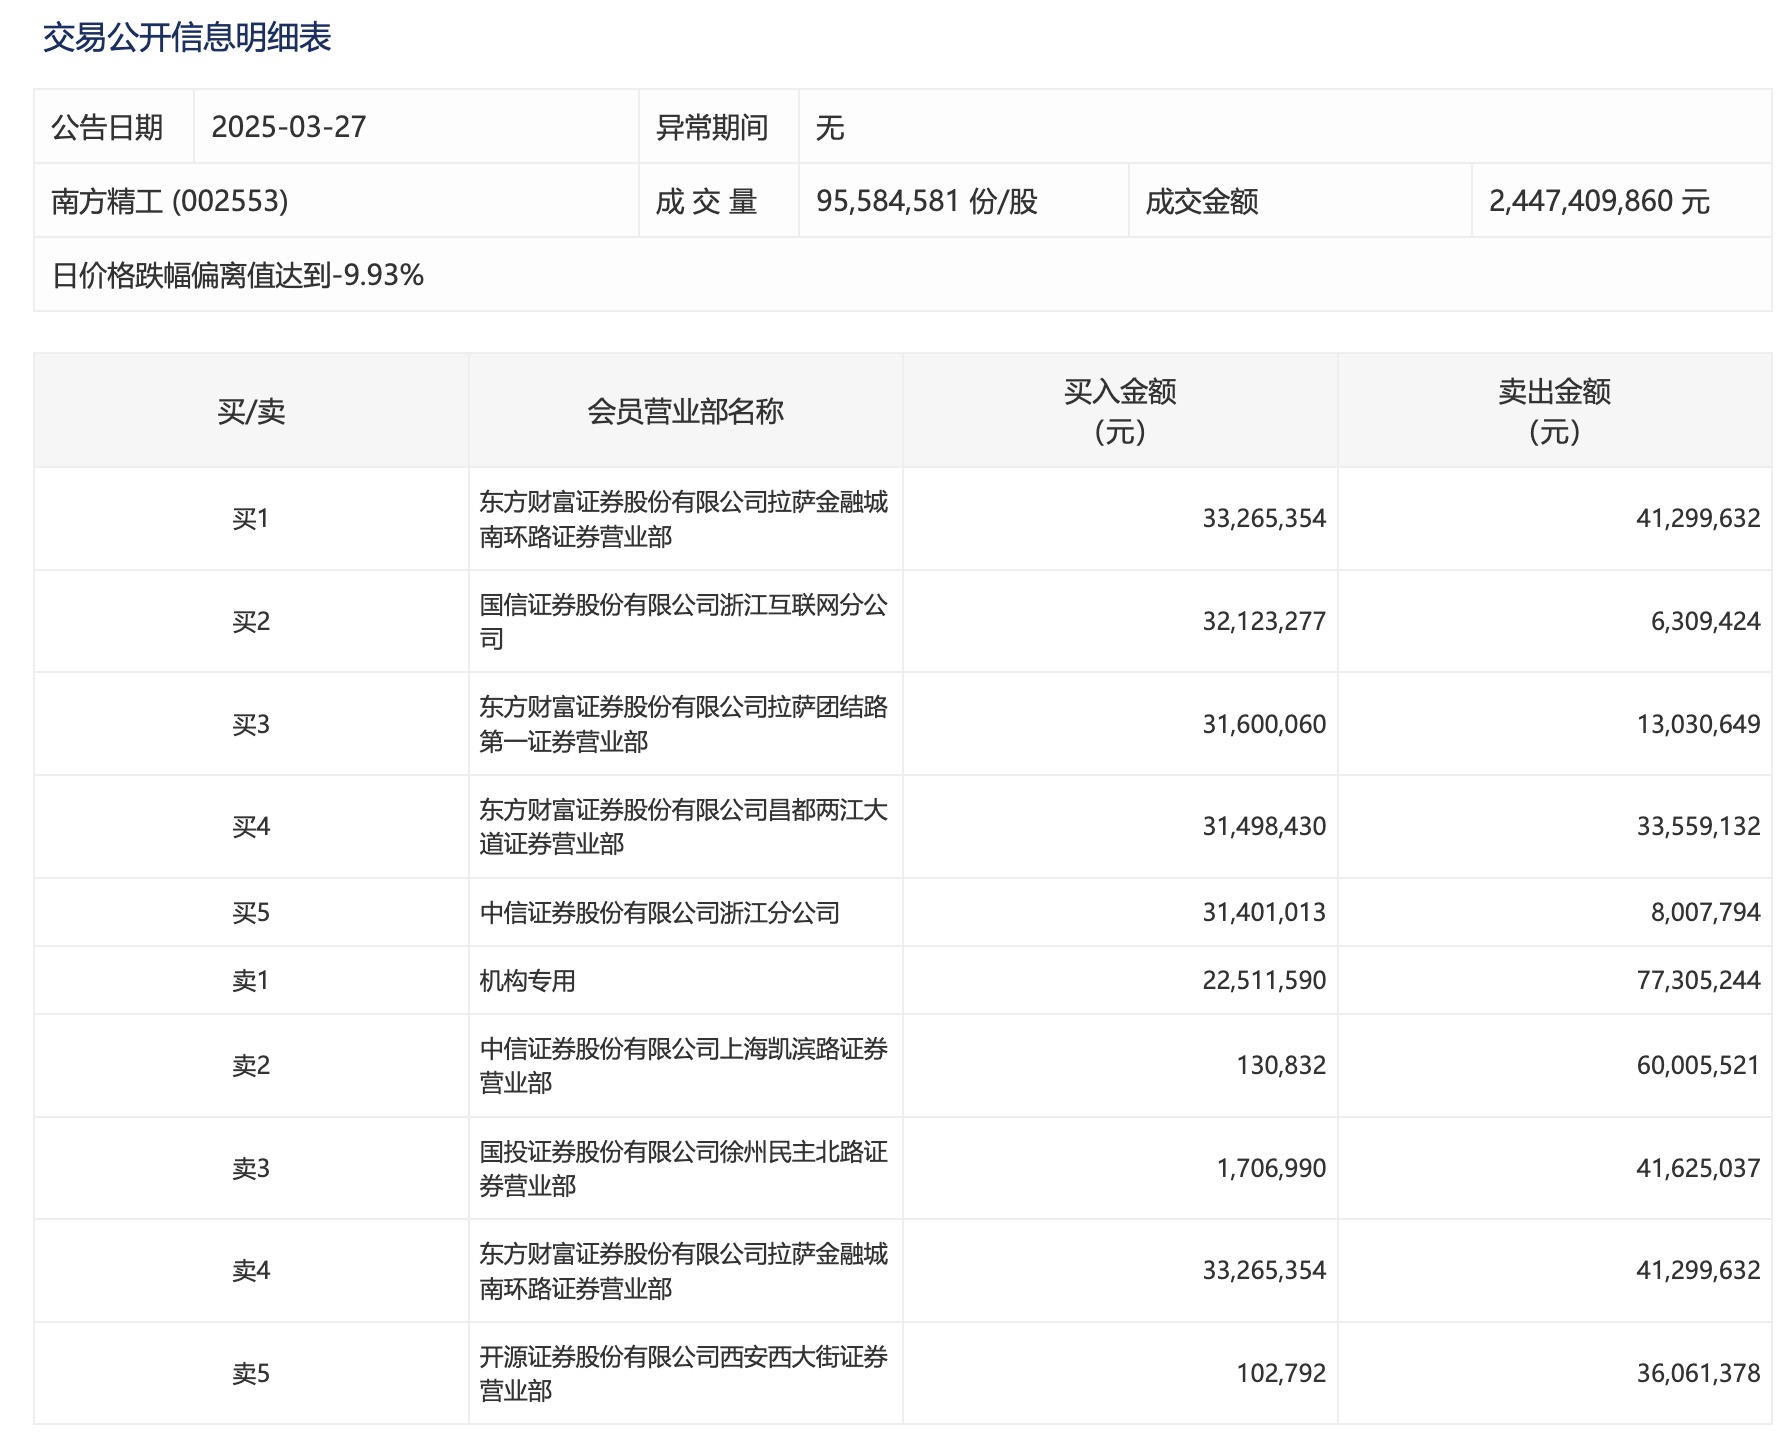This screenshot has height=1438, width=1784.
Task: Select buy amount 22,511,590
Action: point(1264,980)
